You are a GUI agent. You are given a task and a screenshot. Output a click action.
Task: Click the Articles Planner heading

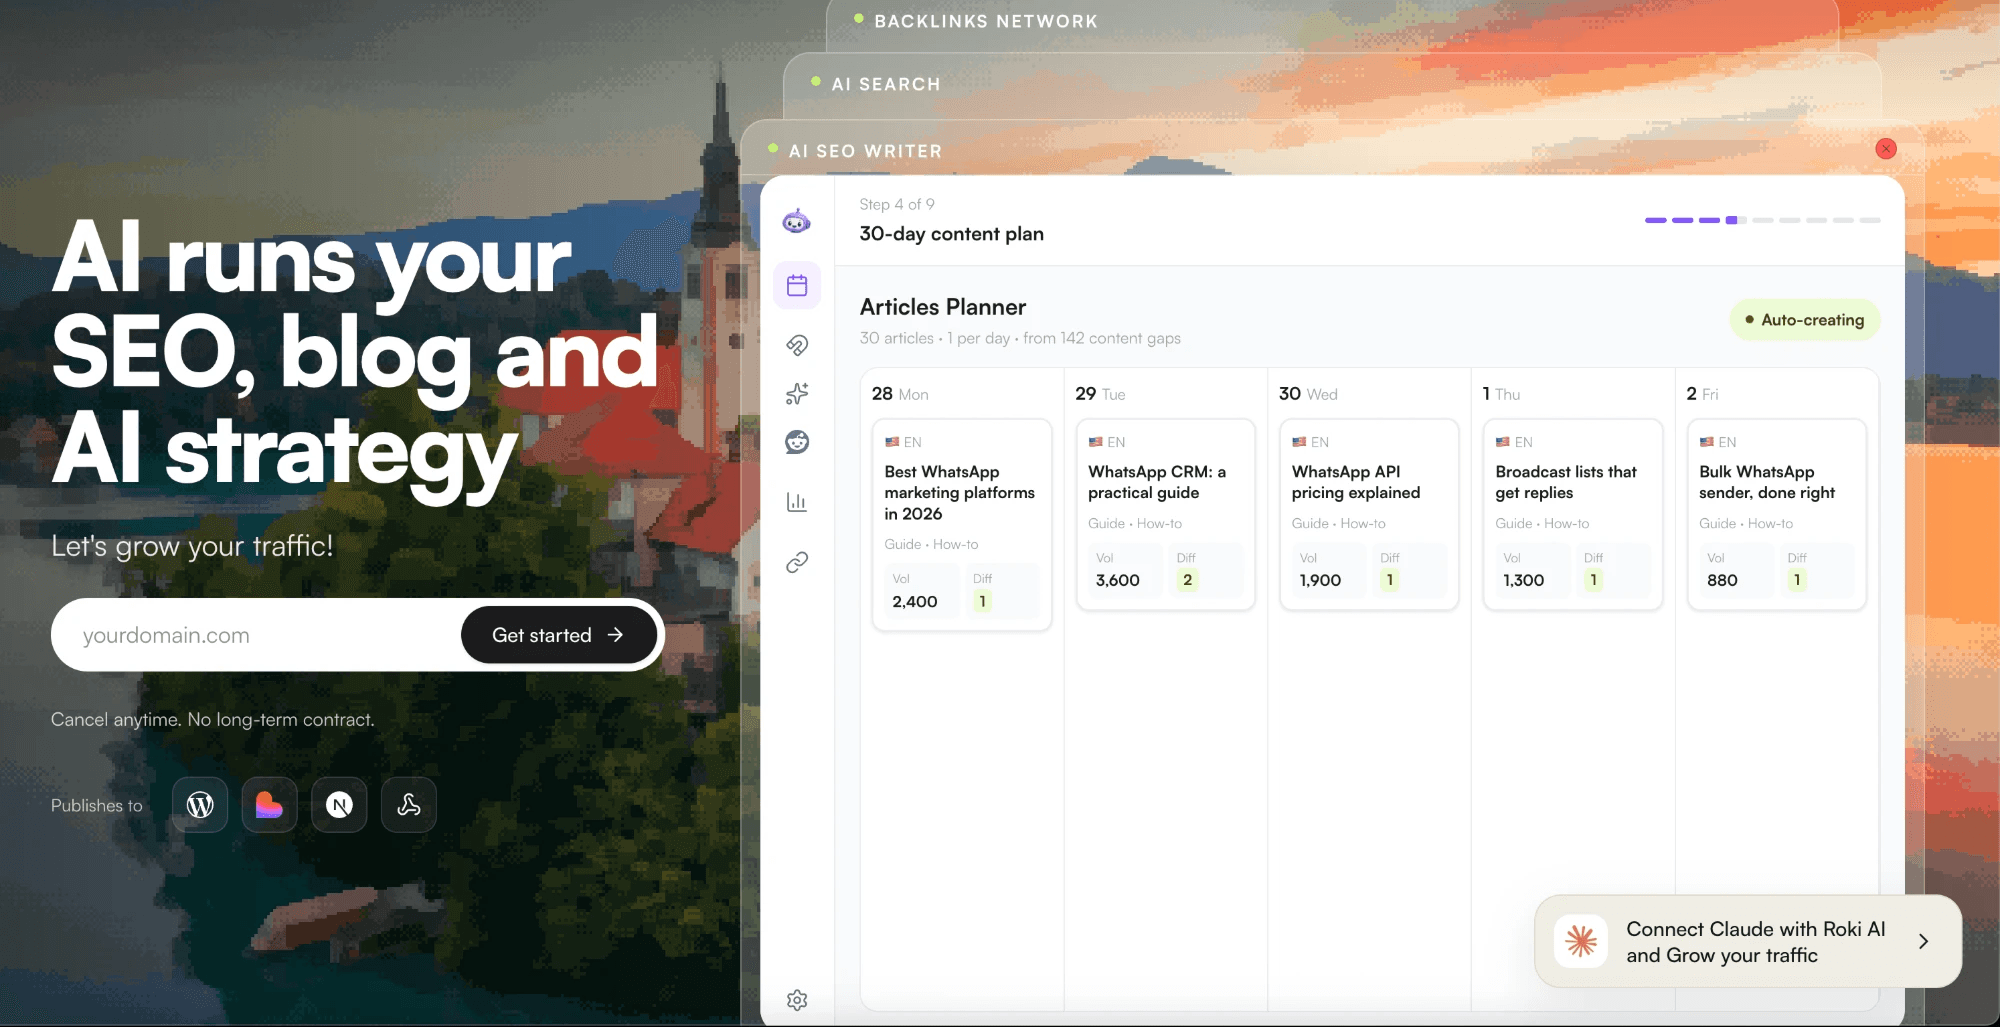[x=943, y=307]
